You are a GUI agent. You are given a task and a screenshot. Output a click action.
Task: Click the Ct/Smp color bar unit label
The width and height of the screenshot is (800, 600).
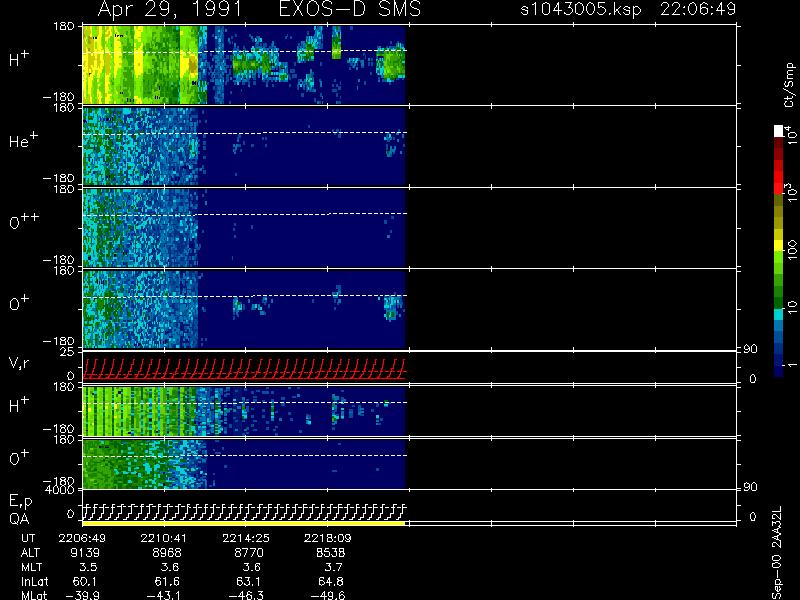789,85
